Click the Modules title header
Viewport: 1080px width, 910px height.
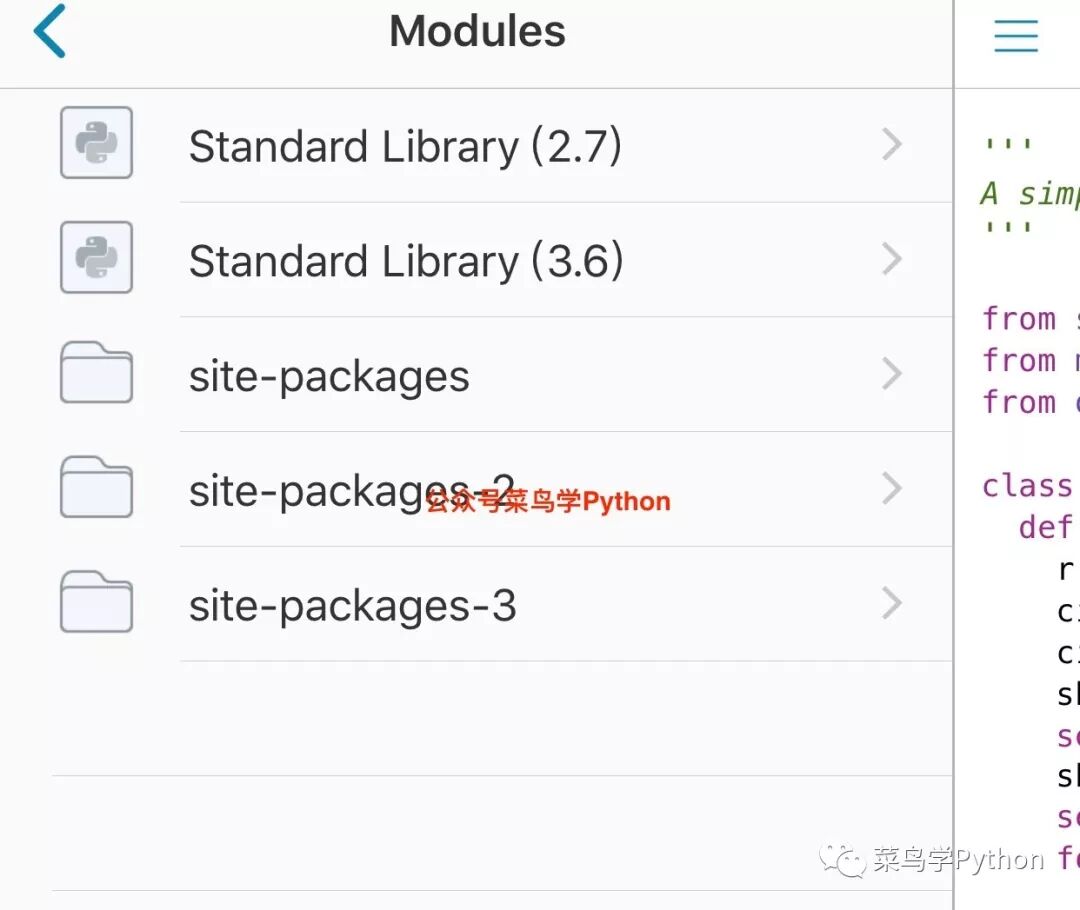(477, 31)
